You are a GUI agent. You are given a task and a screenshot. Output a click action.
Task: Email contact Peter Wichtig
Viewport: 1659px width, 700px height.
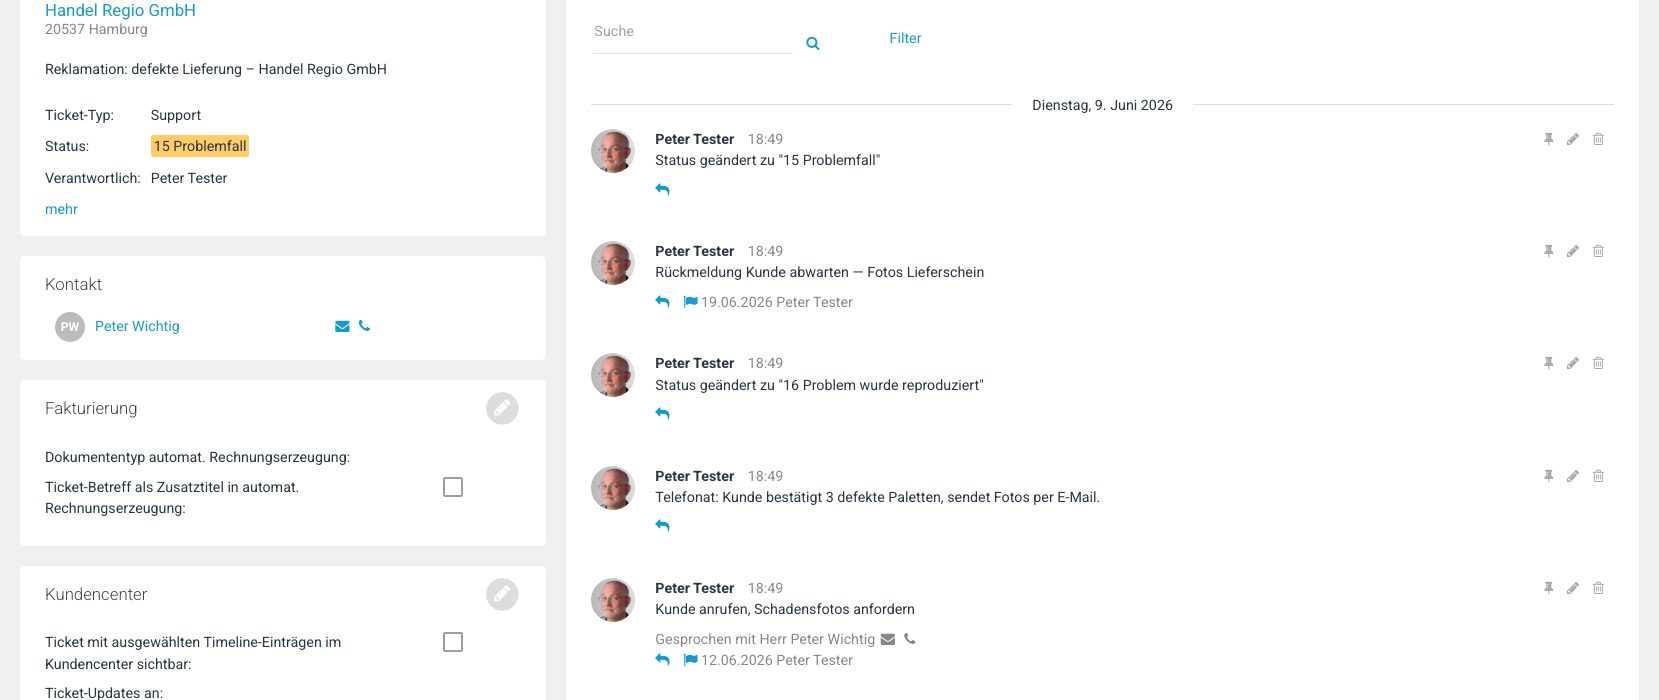(342, 326)
